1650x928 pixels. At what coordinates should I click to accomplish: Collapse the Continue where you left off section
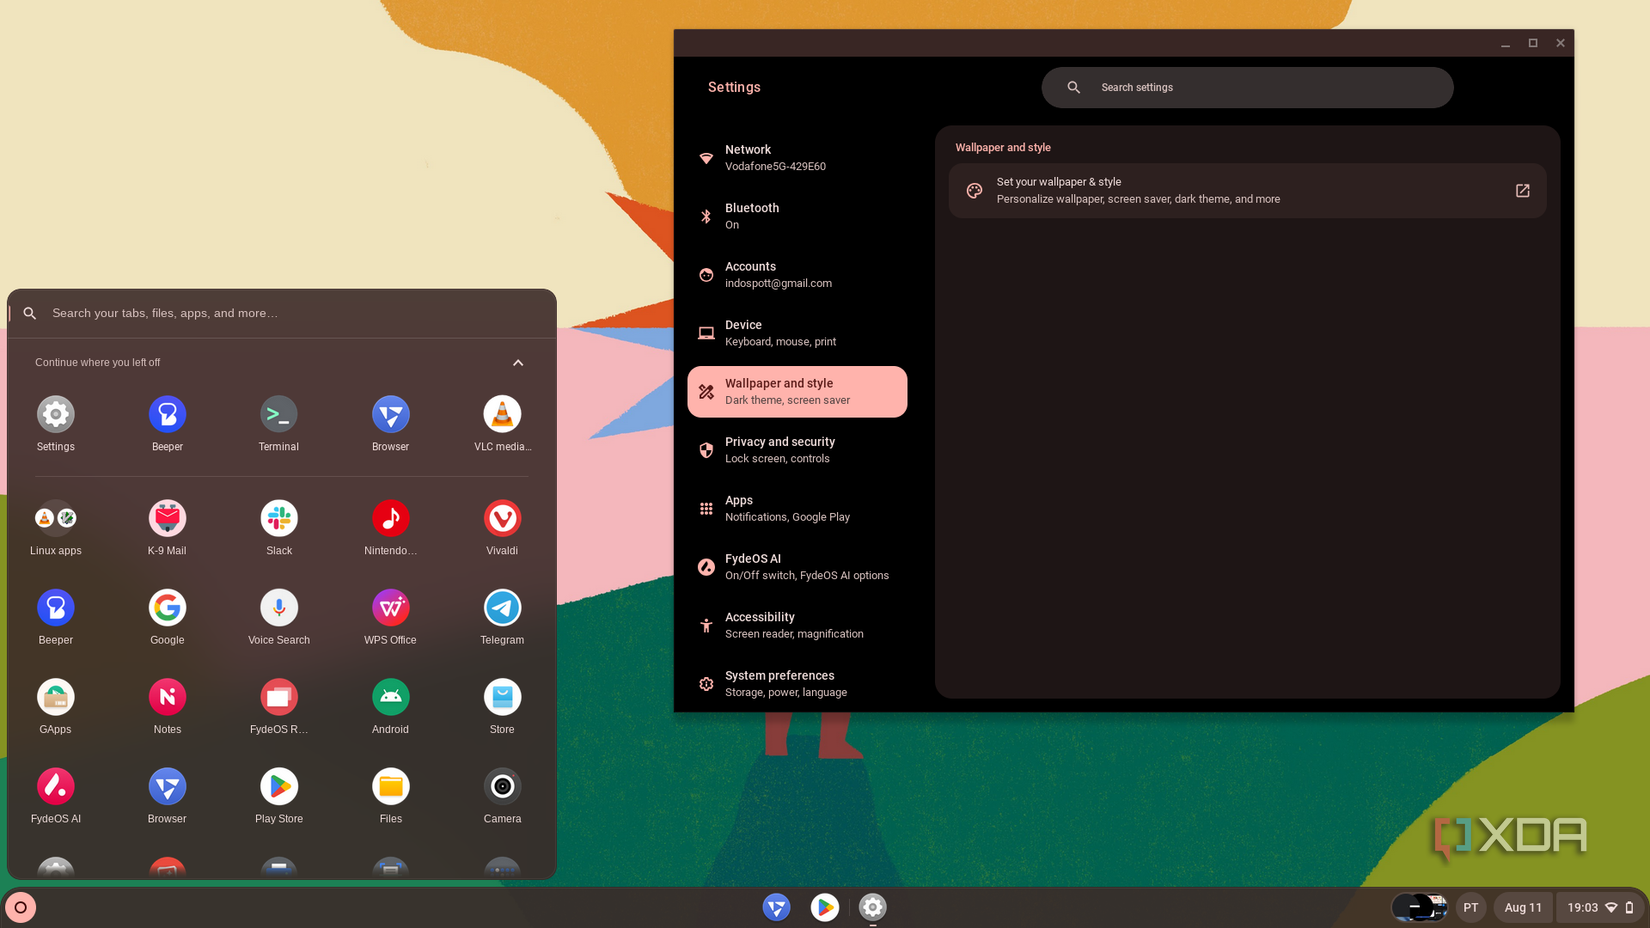click(x=518, y=362)
